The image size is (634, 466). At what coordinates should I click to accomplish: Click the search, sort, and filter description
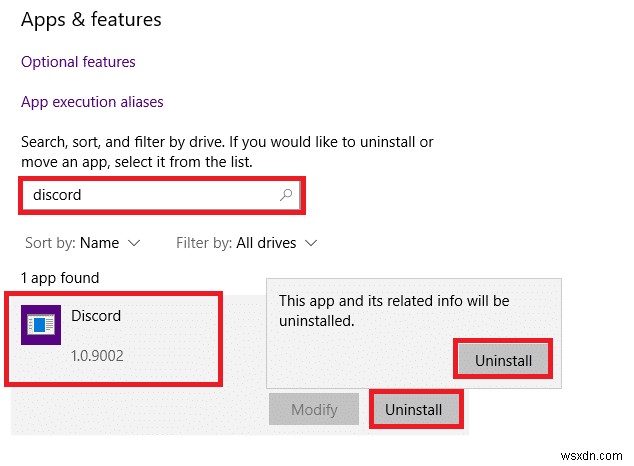point(227,151)
